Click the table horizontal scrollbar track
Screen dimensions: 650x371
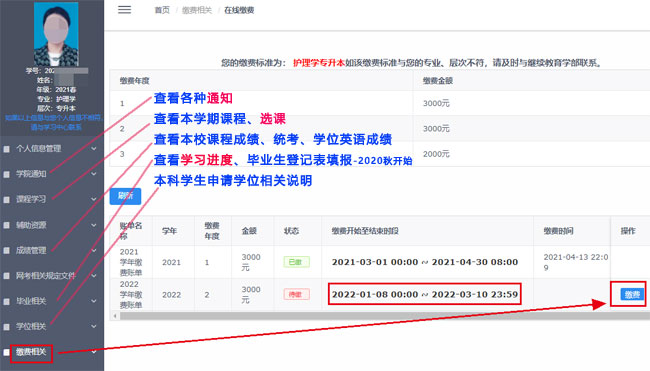(385, 316)
